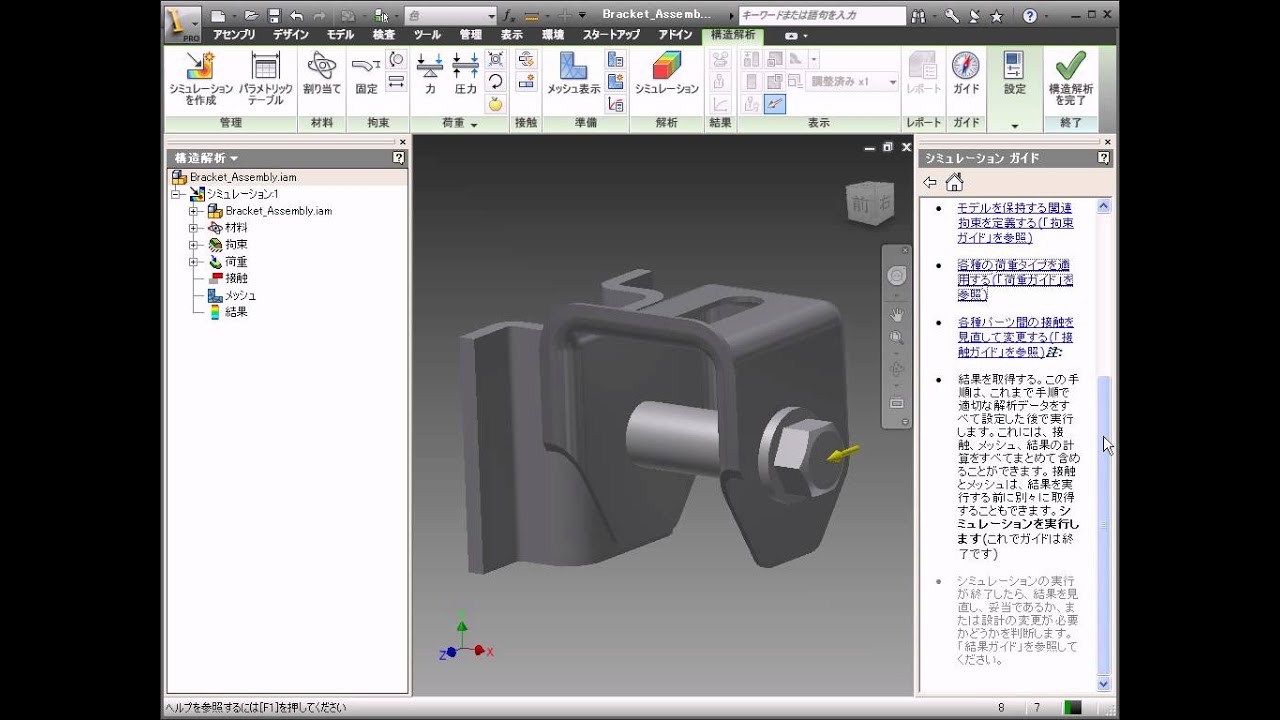Expand the 設定 panel dropdown arrow
The image size is (1280, 720).
click(x=1014, y=125)
